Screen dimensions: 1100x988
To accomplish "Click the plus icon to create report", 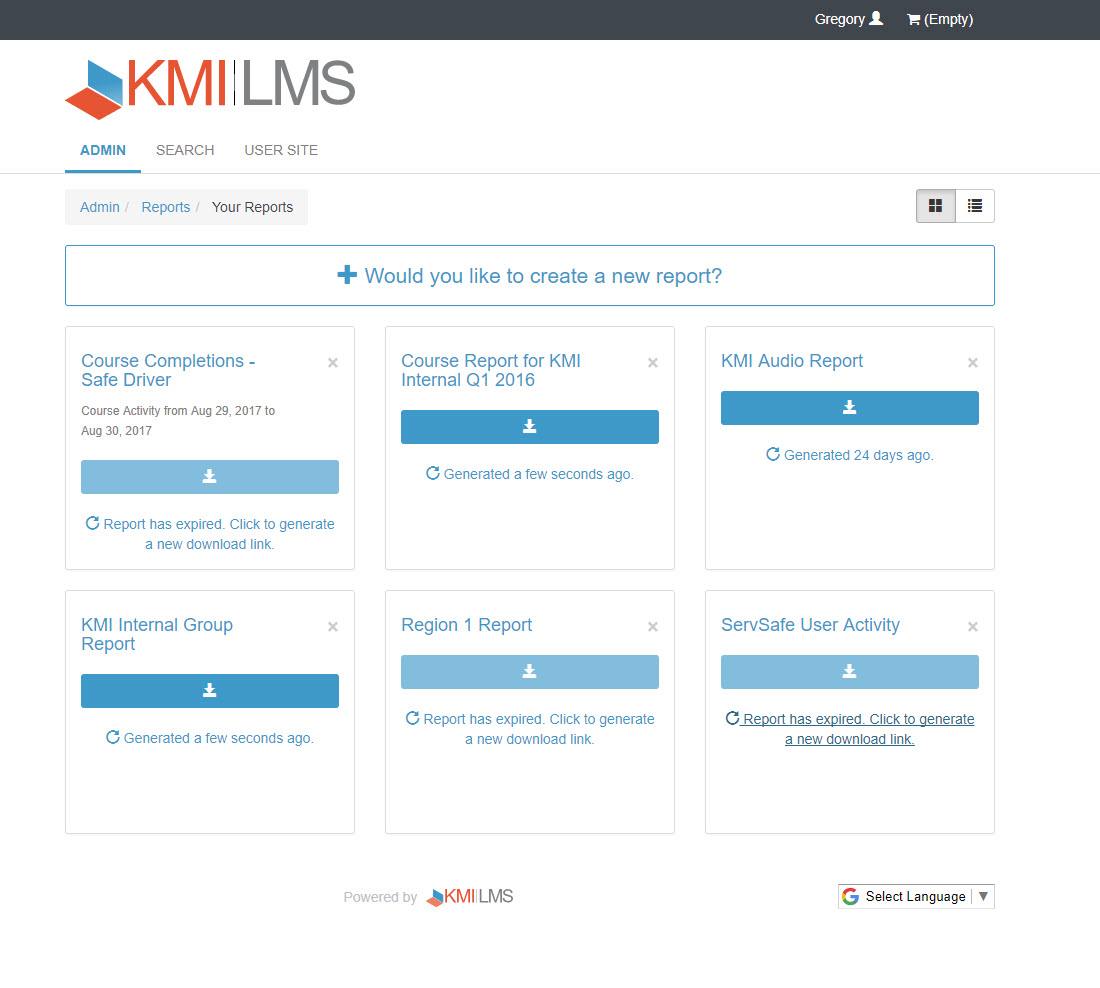I will [347, 275].
